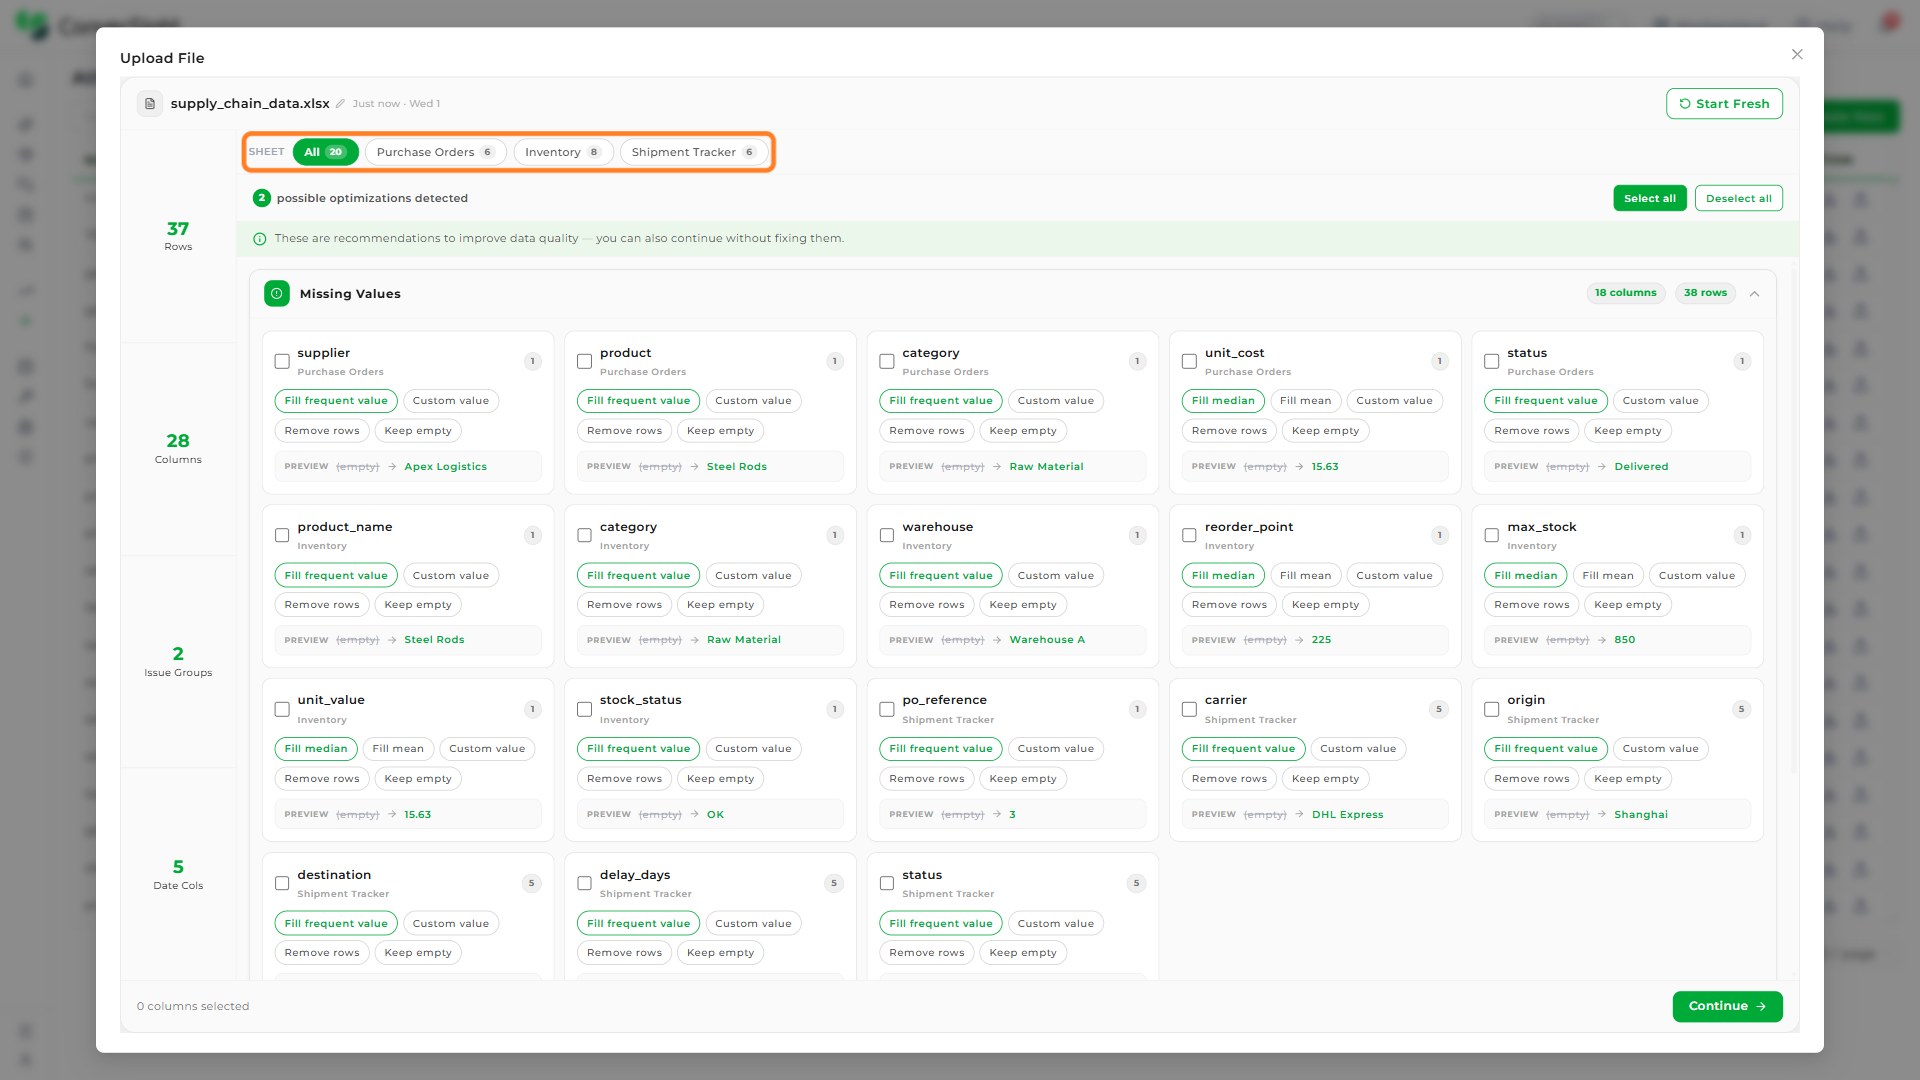Click Deselect all button
The image size is (1920, 1080).
[x=1738, y=199]
